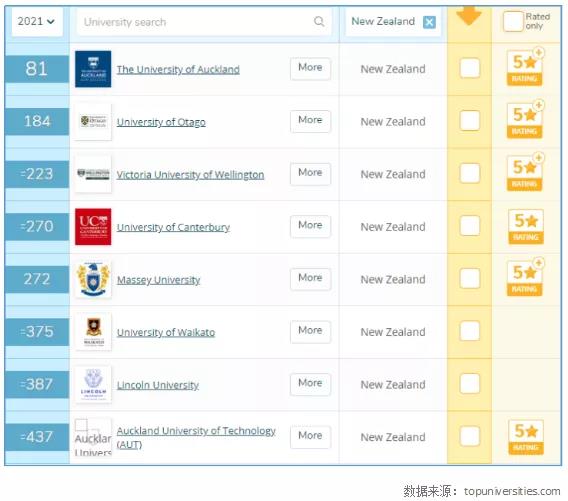Click the Massey University 5-star plus badge
Image resolution: width=568 pixels, height=501 pixels.
click(x=525, y=277)
